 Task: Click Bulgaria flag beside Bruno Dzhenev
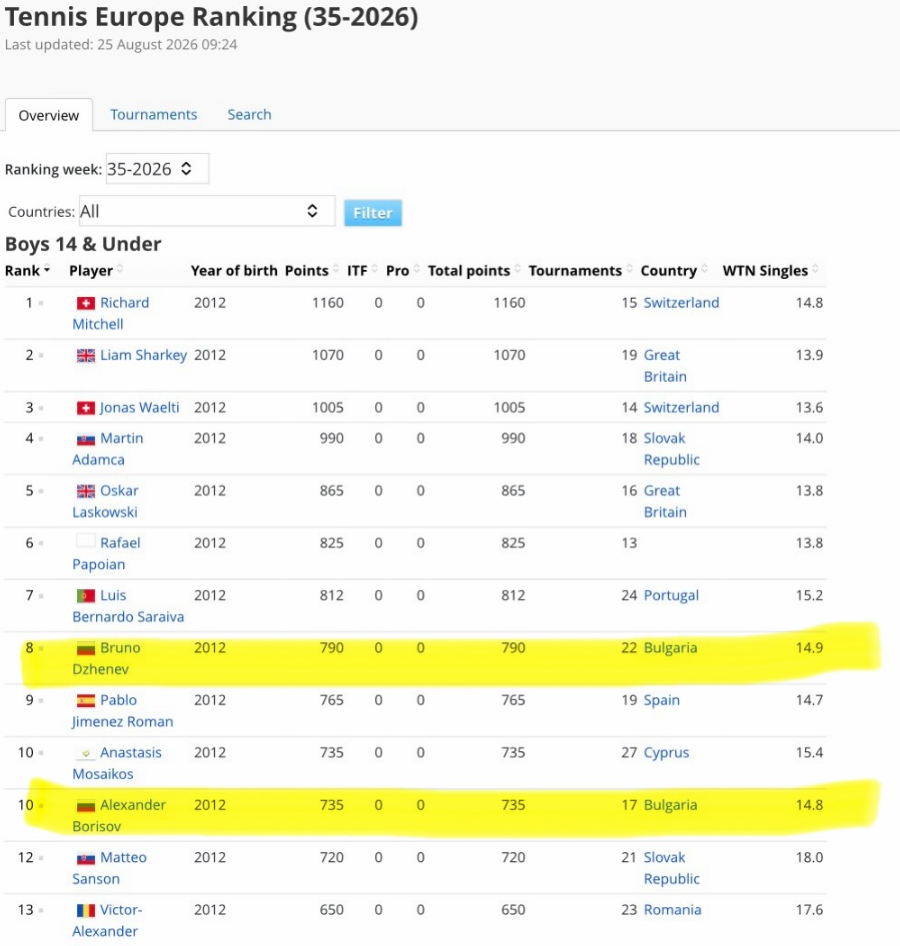click(86, 648)
